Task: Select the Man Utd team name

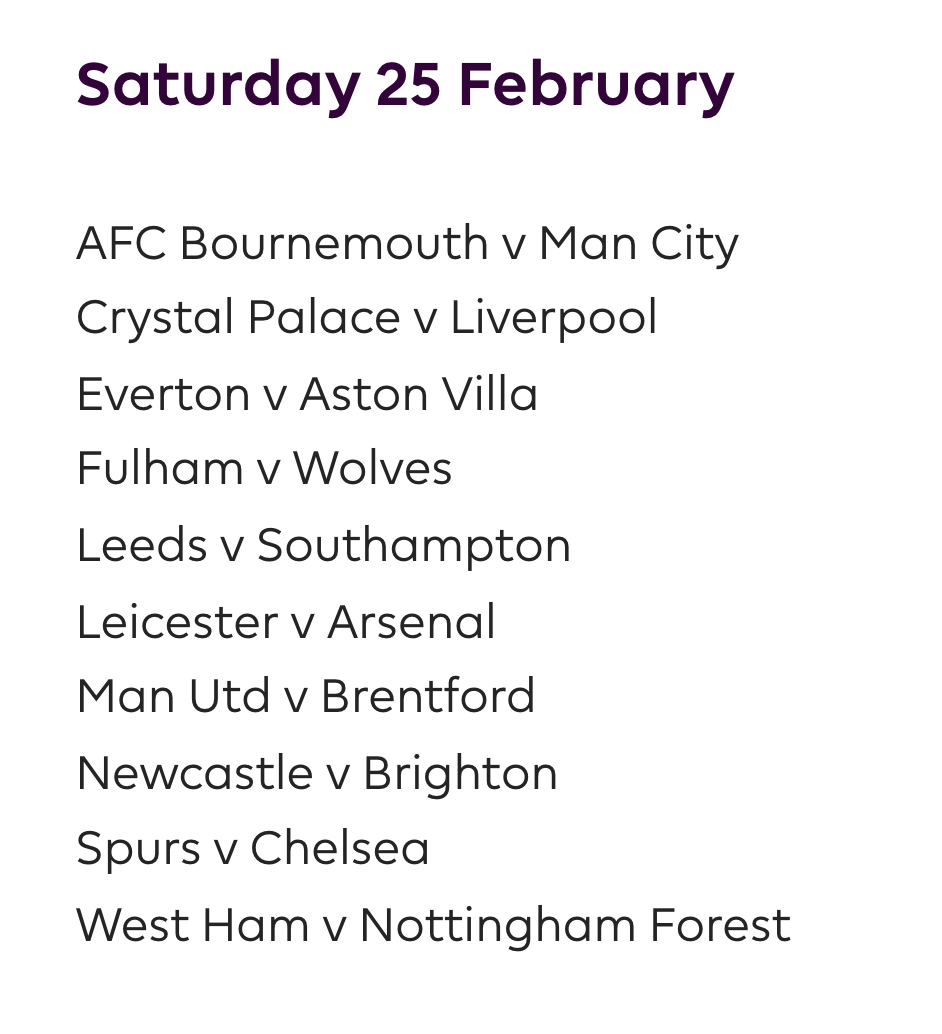Action: point(173,697)
